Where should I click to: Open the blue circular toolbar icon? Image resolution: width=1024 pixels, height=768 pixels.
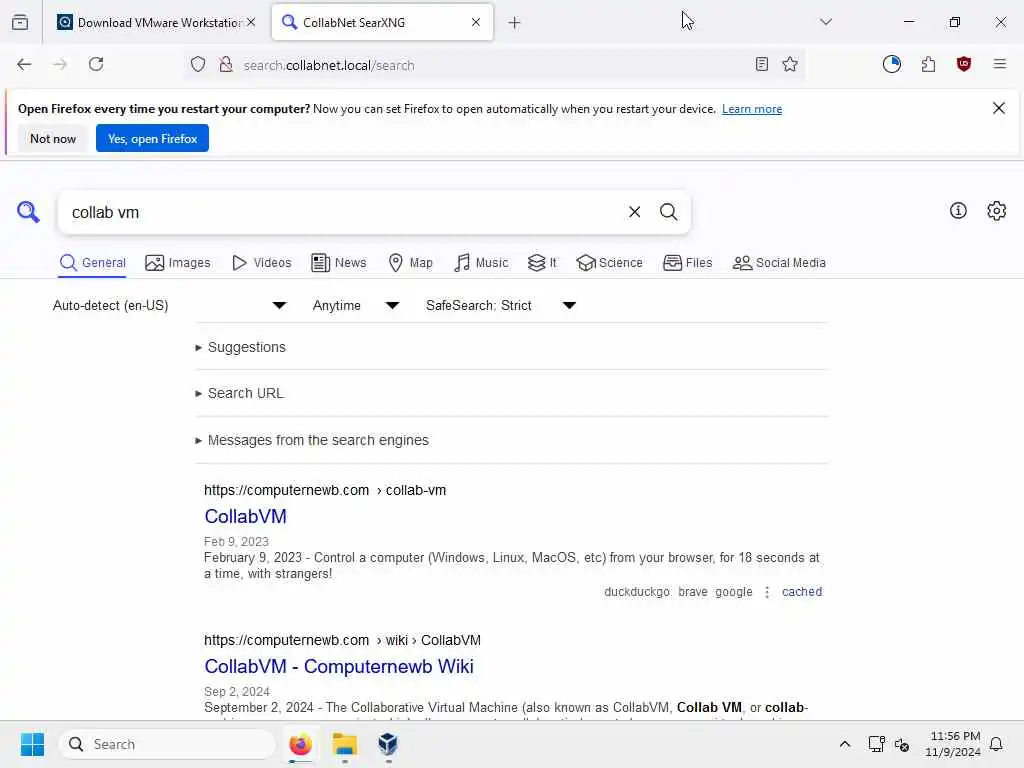coord(891,64)
